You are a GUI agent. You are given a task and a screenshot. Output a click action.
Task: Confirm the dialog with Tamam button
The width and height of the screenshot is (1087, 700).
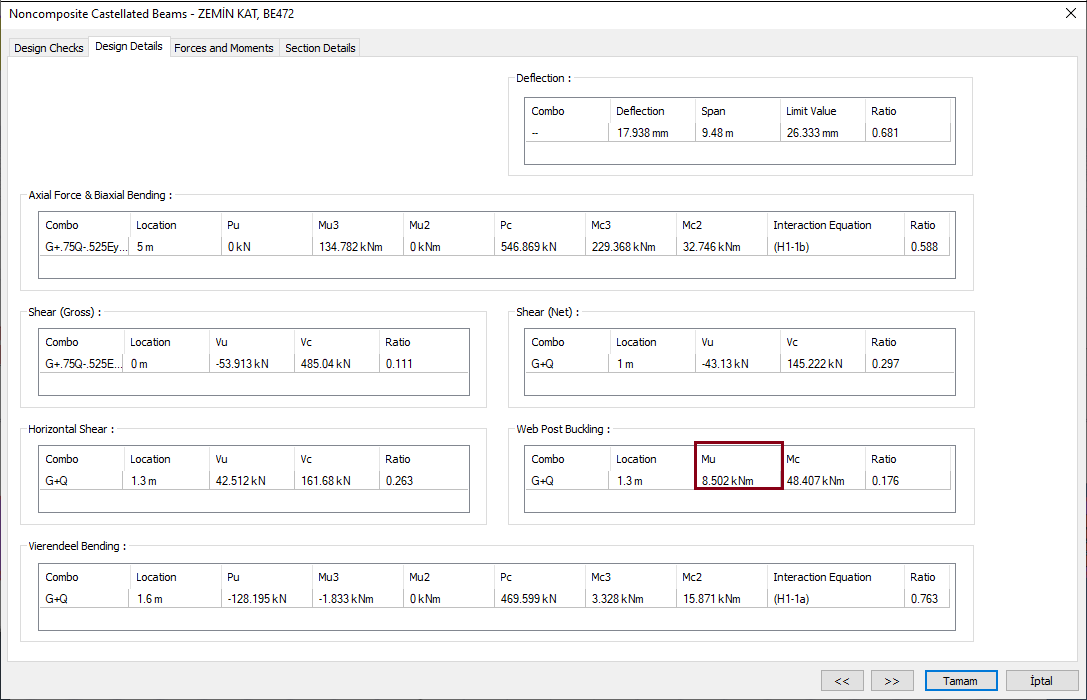[x=960, y=680]
